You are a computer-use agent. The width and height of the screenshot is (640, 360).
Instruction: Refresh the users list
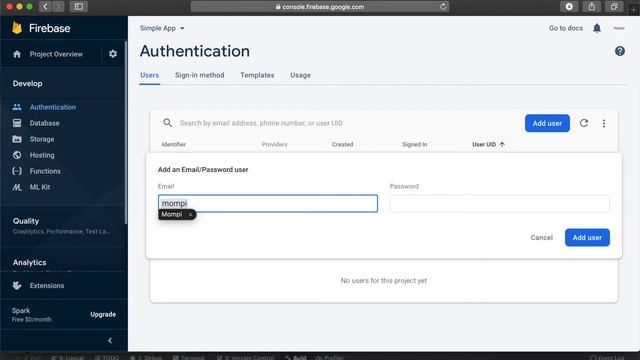[584, 123]
